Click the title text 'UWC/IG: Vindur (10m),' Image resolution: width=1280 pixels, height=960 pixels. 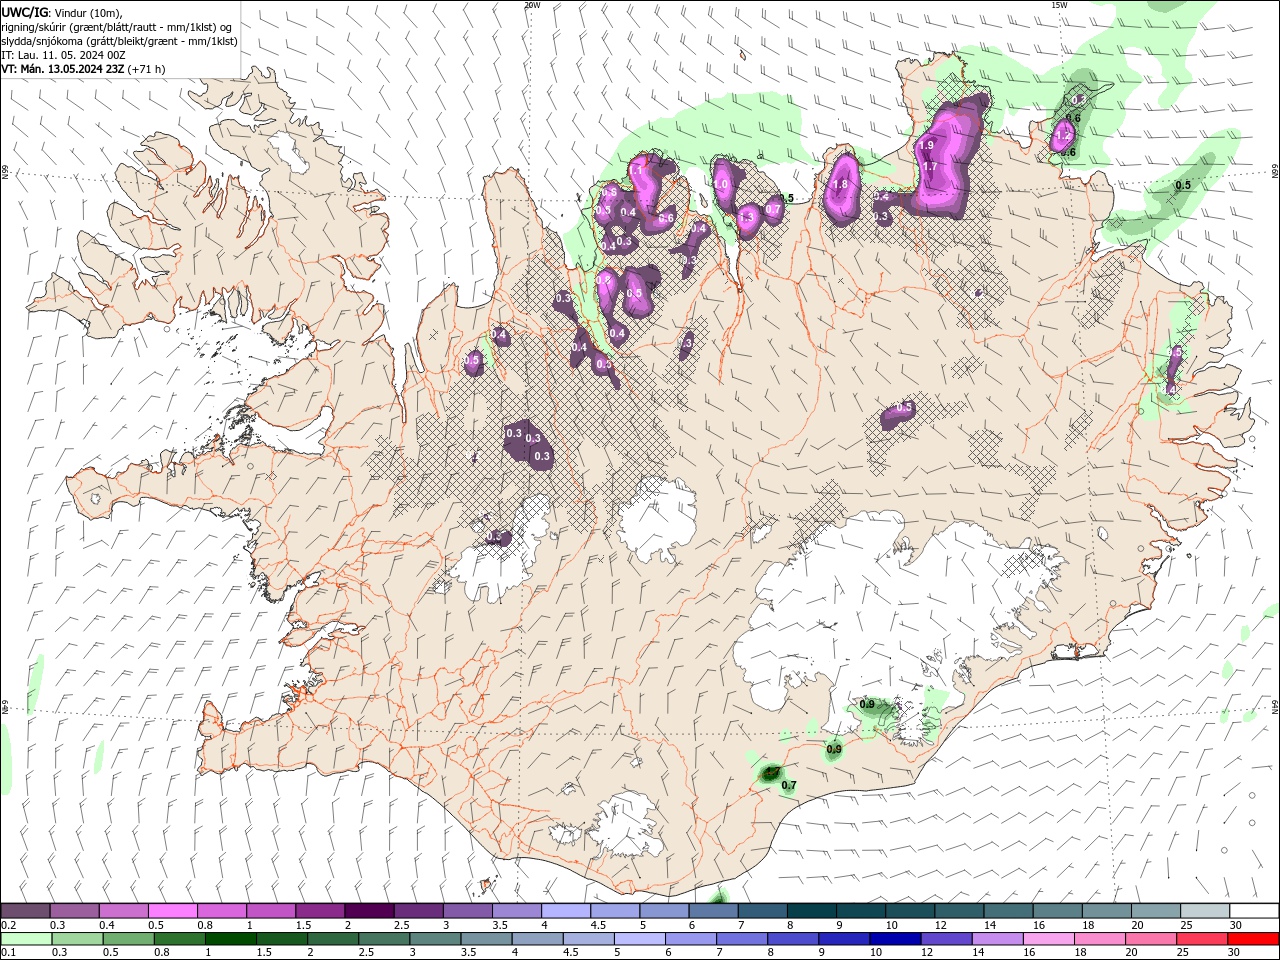[61, 12]
